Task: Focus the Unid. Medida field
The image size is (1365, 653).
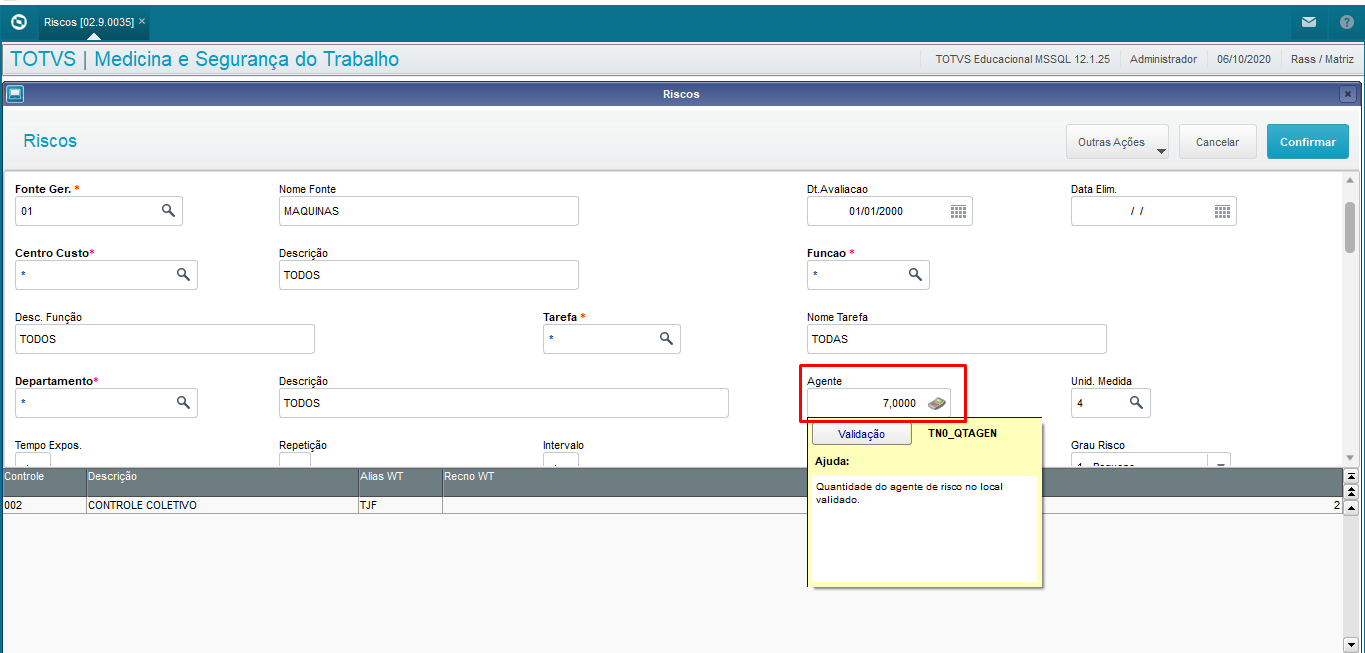Action: click(1111, 403)
